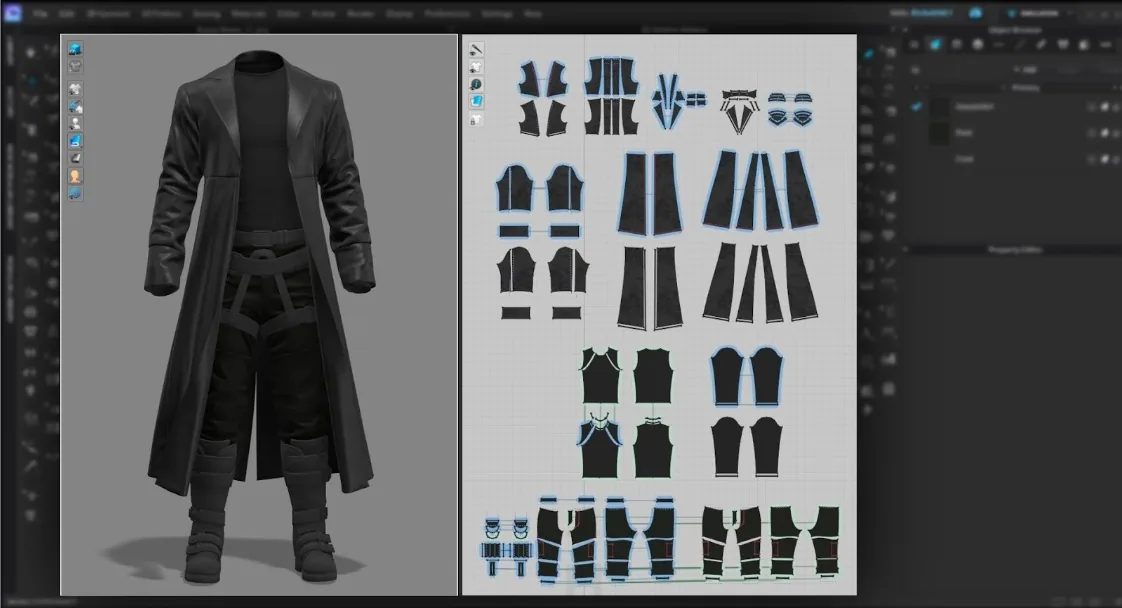The image size is (1122, 608).
Task: Click the white avatar figure icon in 3D toolbar
Action: point(75,124)
